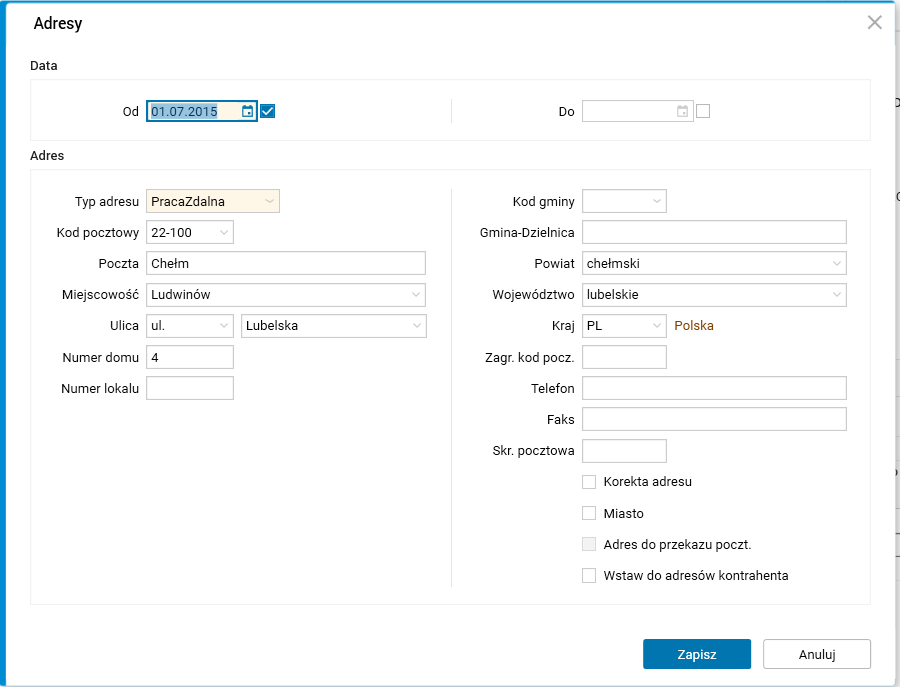
Task: Click the Poczta text field
Action: (286, 264)
